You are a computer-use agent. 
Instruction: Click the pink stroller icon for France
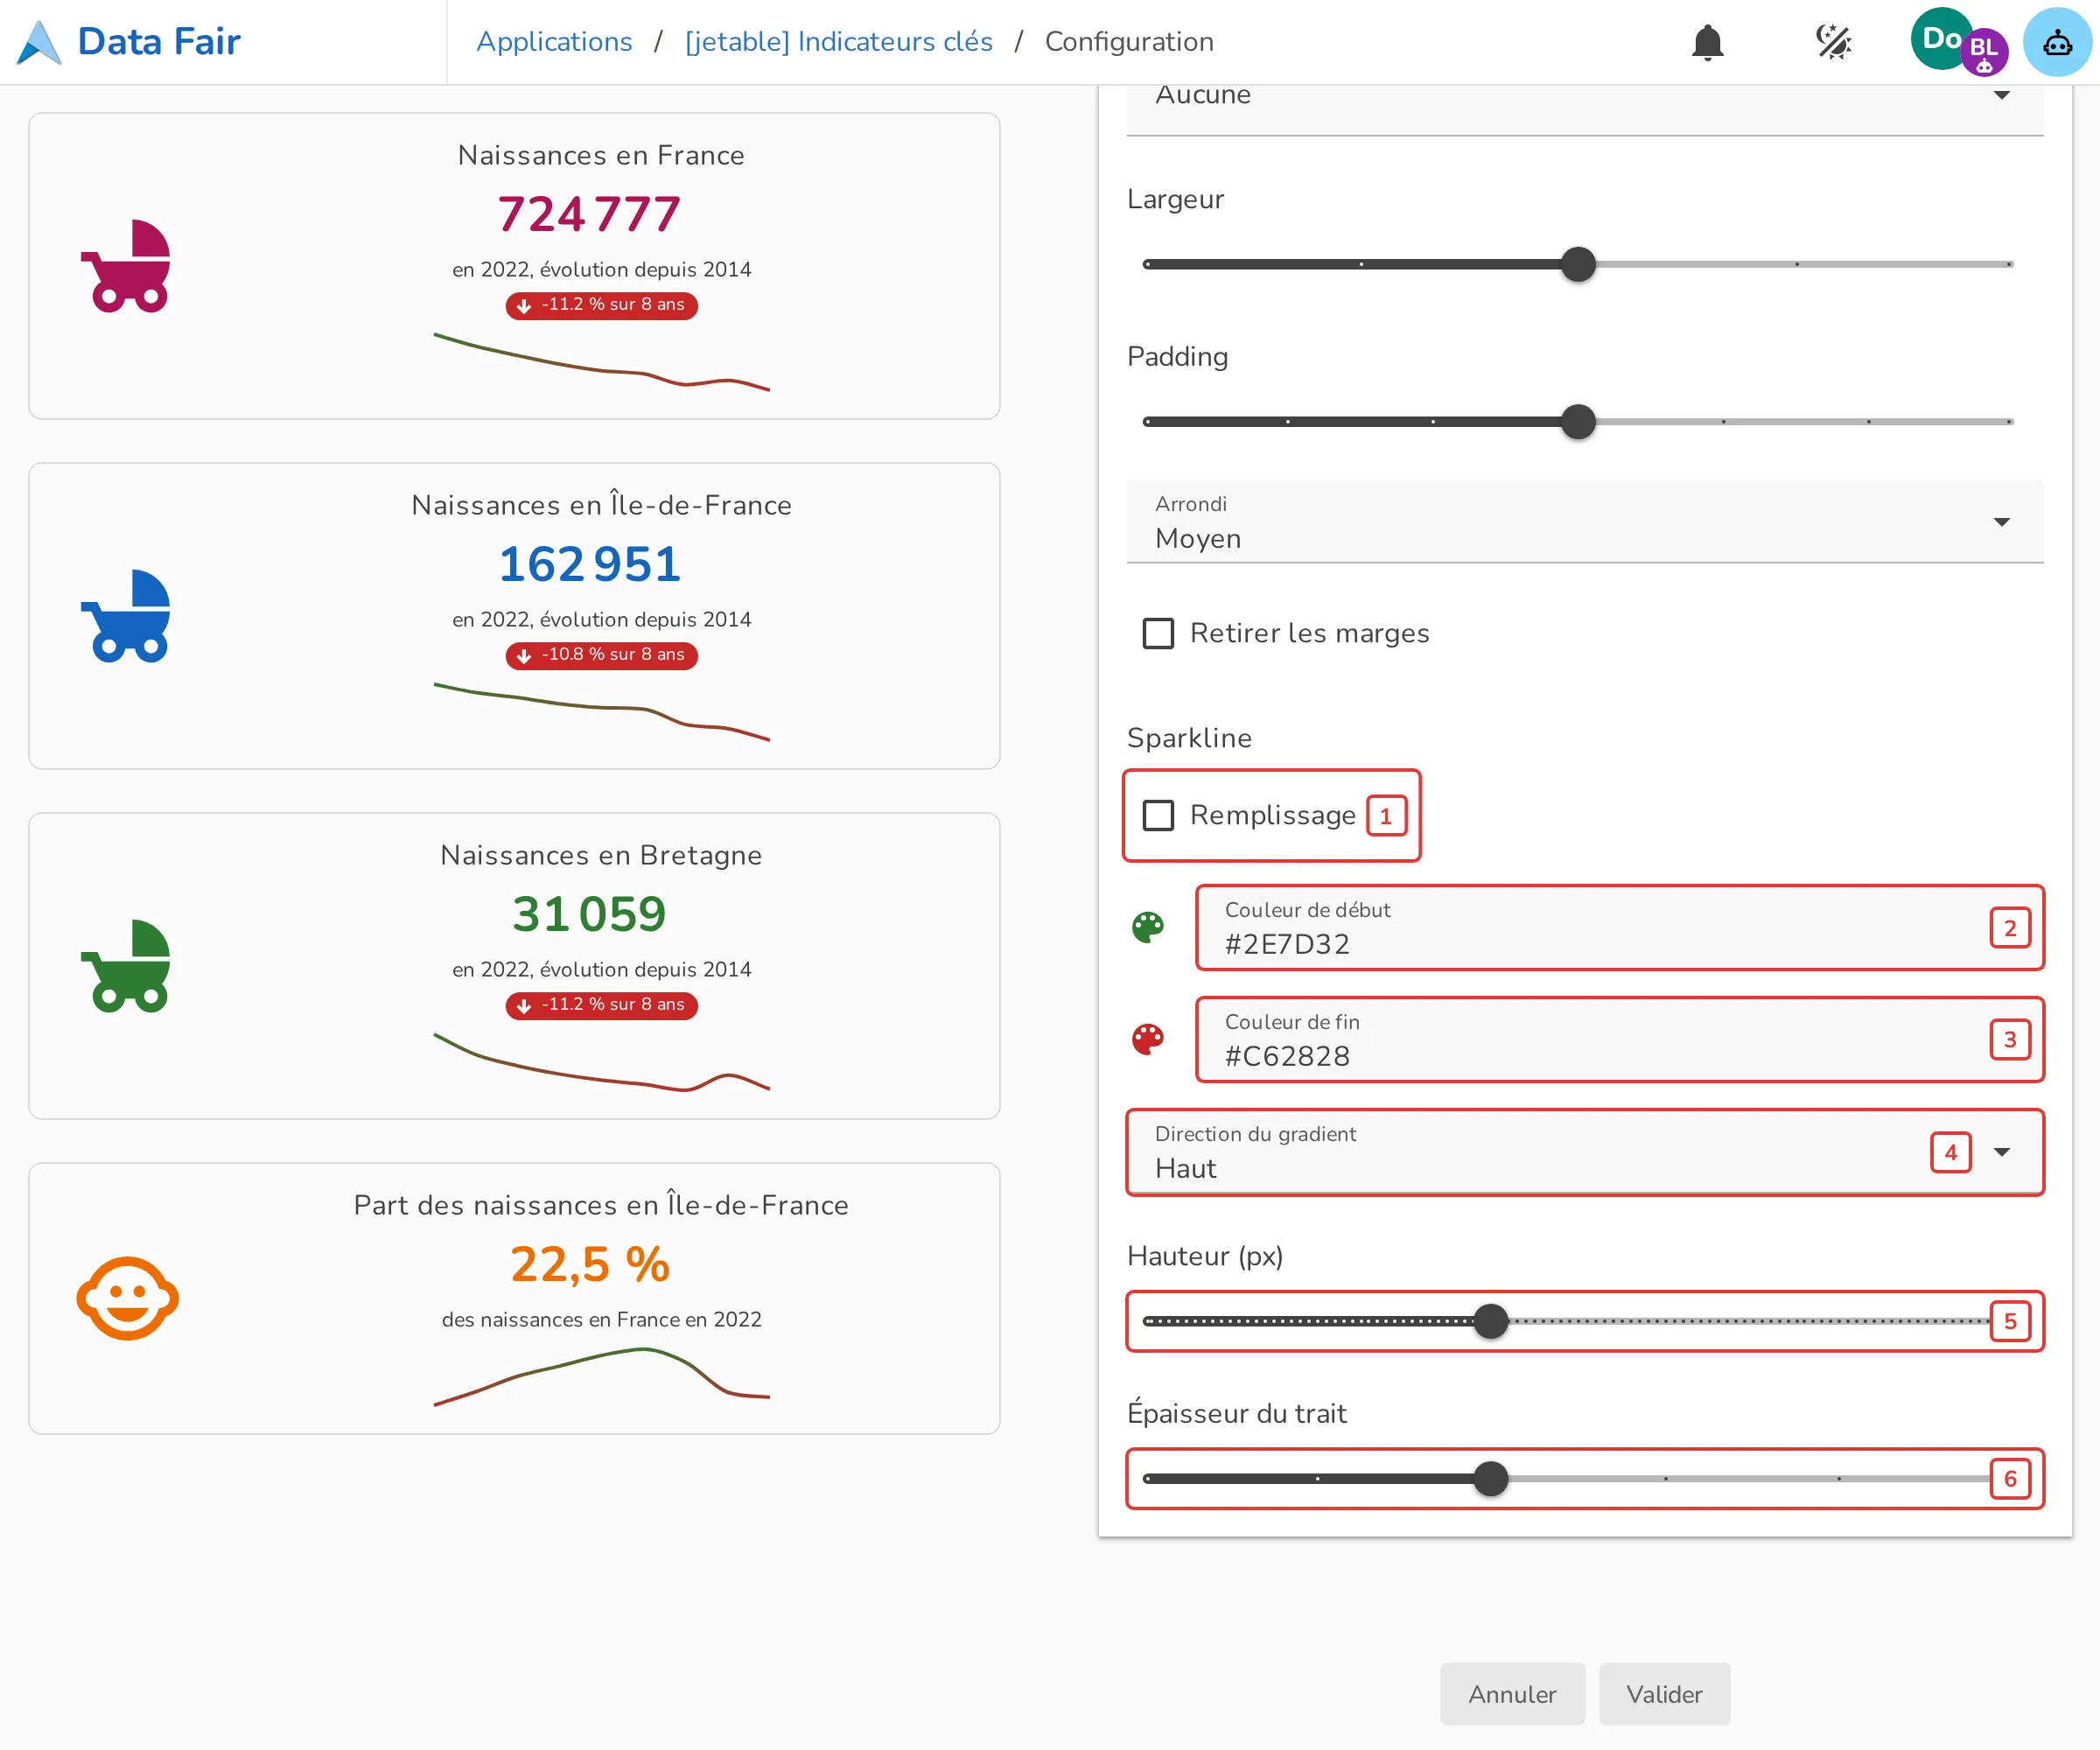point(126,266)
